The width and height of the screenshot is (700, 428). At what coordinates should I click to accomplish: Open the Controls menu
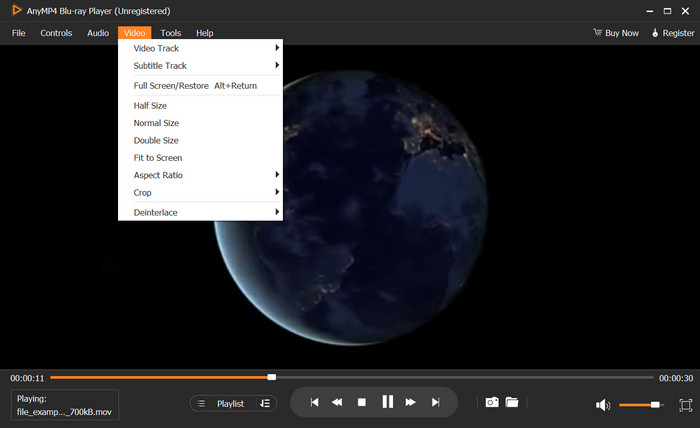(x=56, y=33)
